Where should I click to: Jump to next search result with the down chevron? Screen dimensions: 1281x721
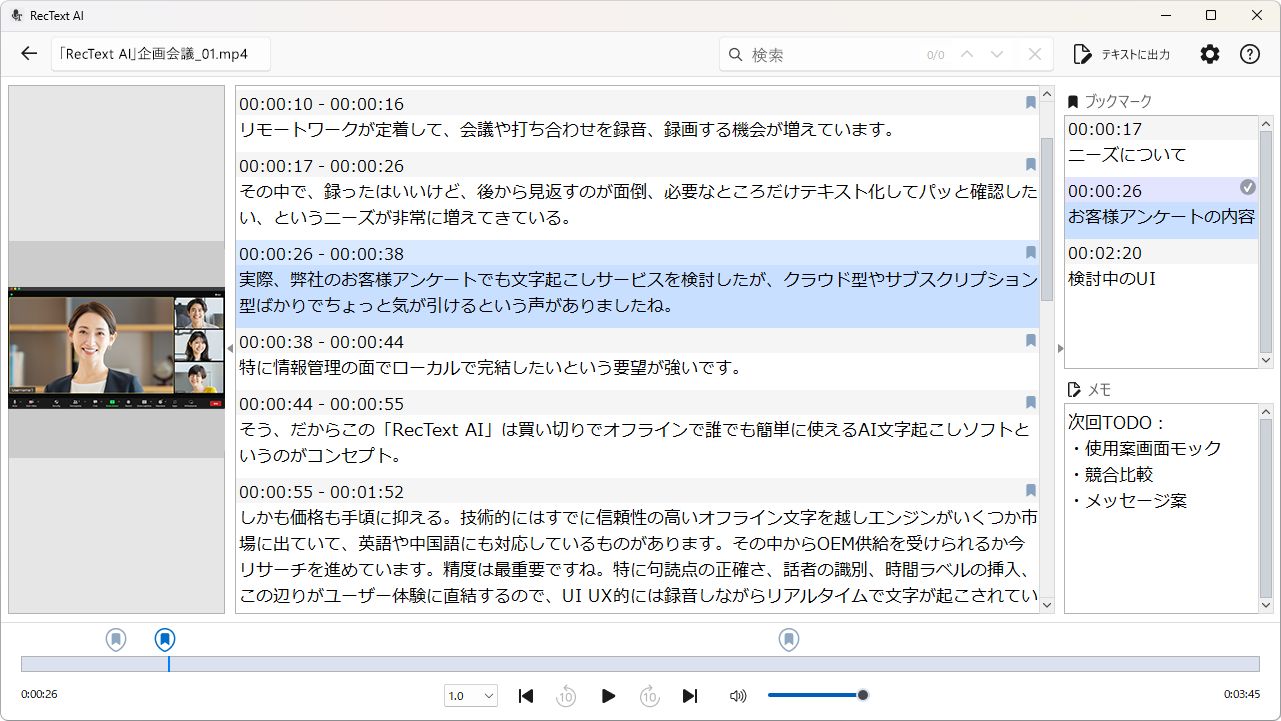click(x=997, y=54)
